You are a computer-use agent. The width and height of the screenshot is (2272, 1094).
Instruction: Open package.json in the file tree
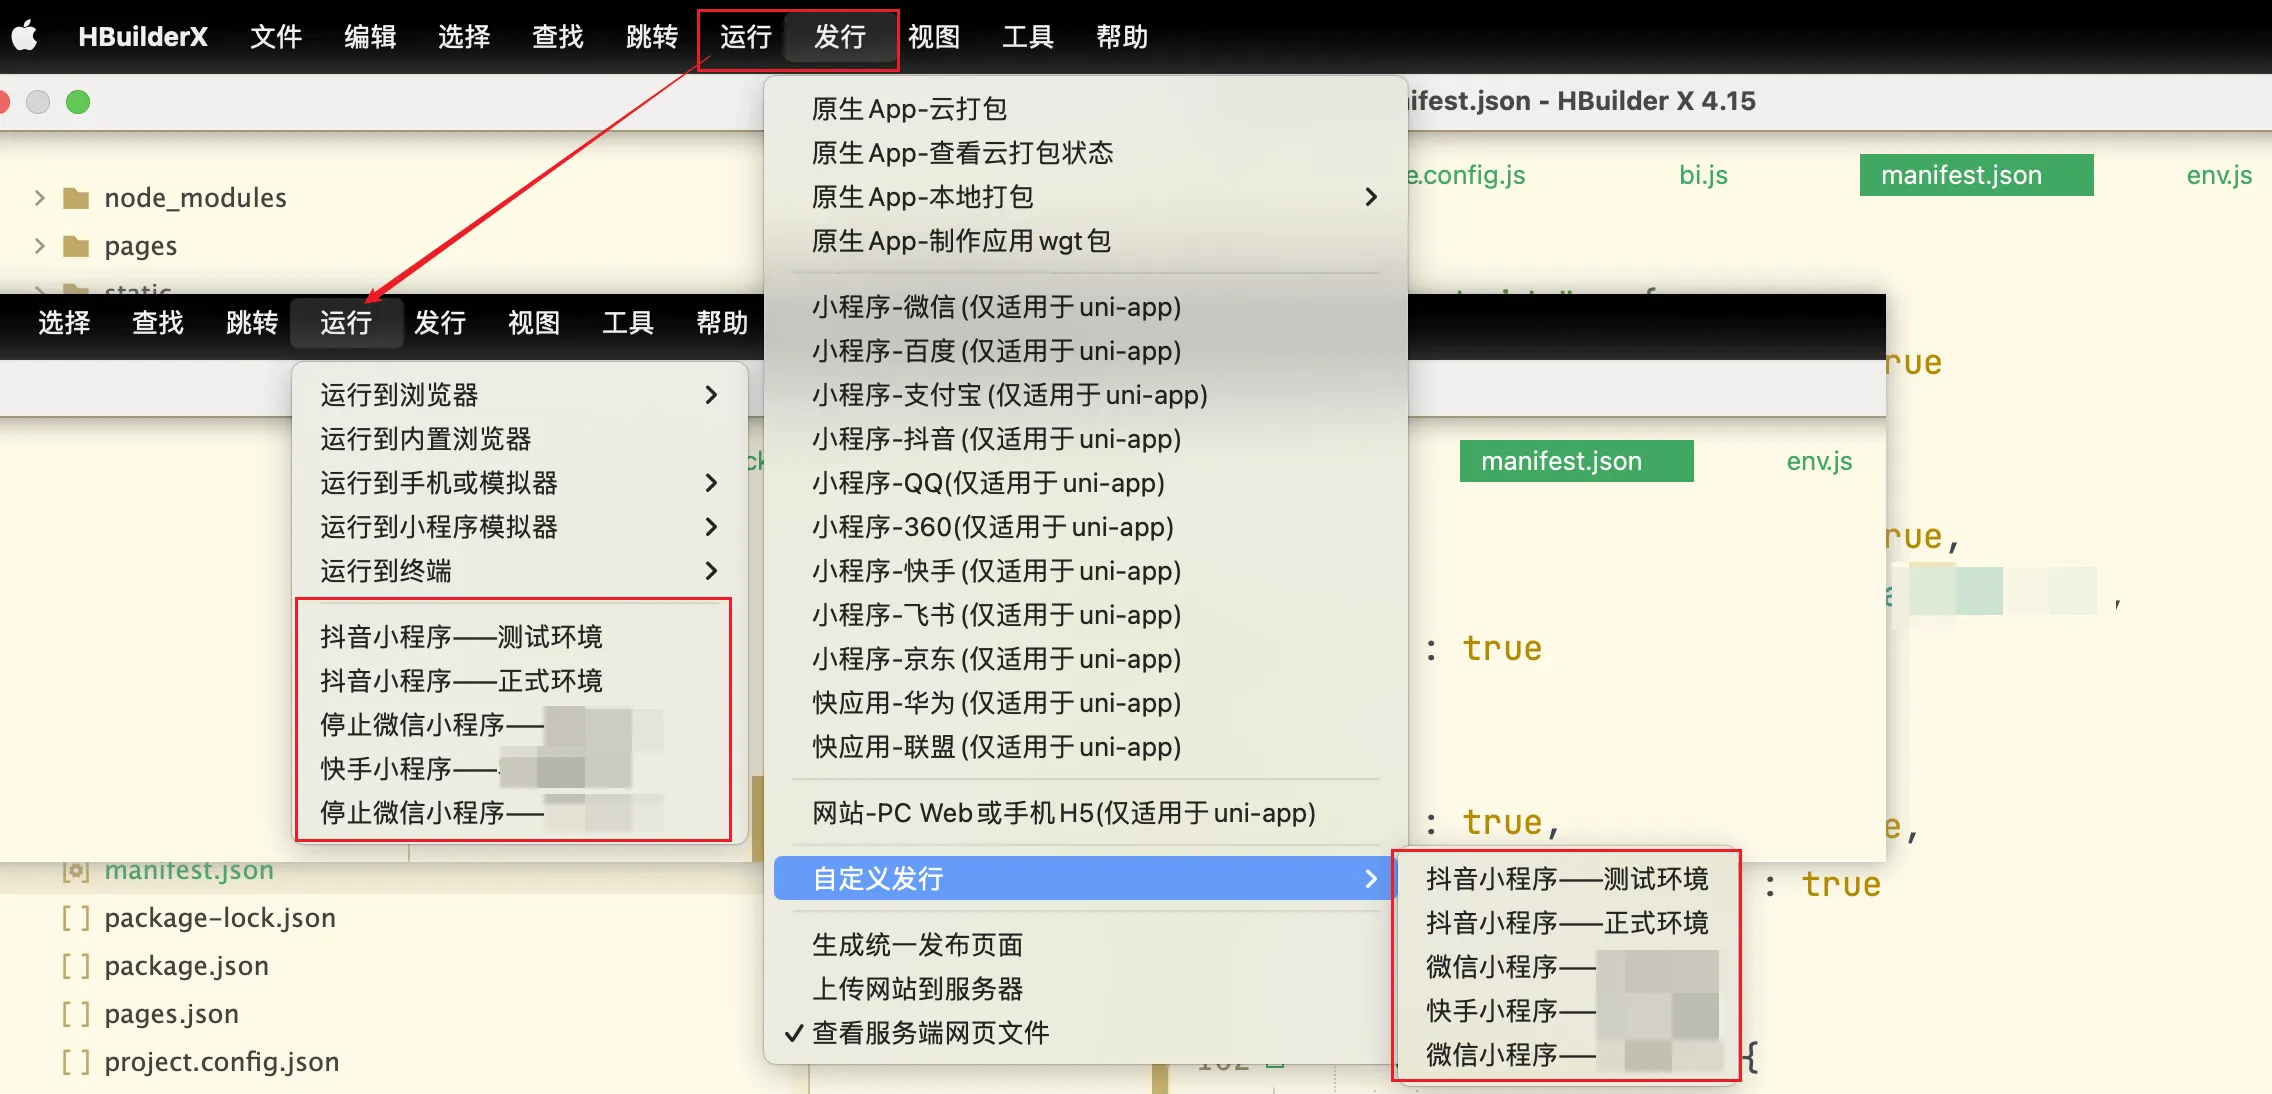click(x=186, y=966)
